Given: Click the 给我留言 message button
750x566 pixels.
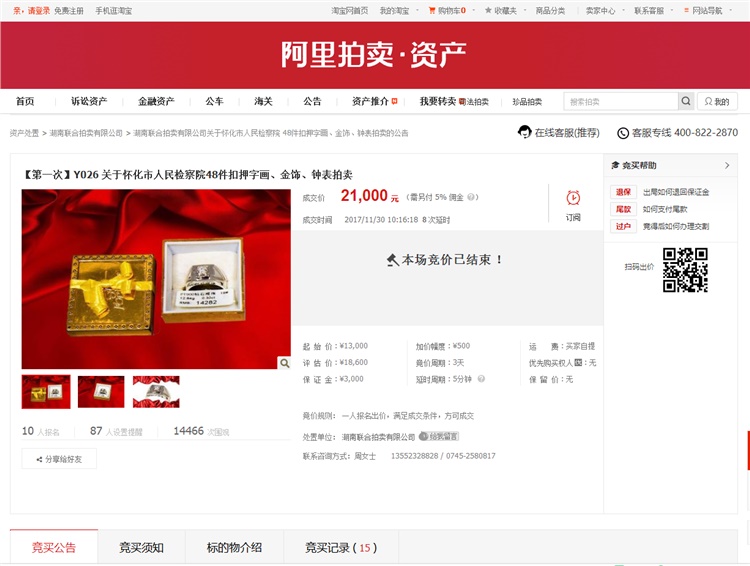Looking at the screenshot, I should (439, 436).
